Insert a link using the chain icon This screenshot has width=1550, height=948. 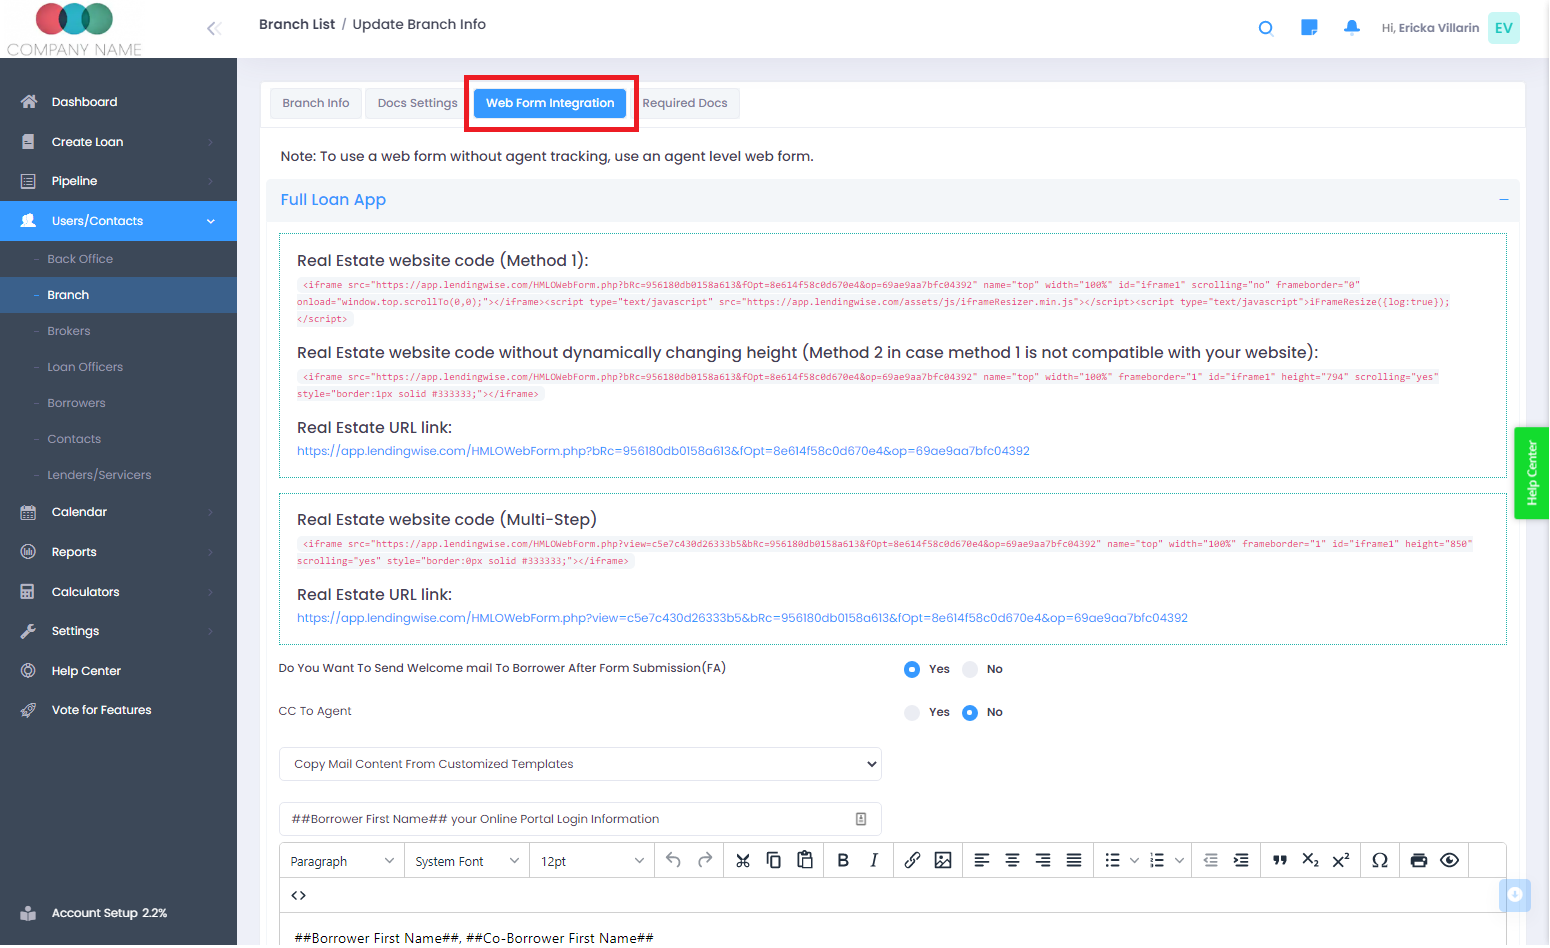(912, 861)
